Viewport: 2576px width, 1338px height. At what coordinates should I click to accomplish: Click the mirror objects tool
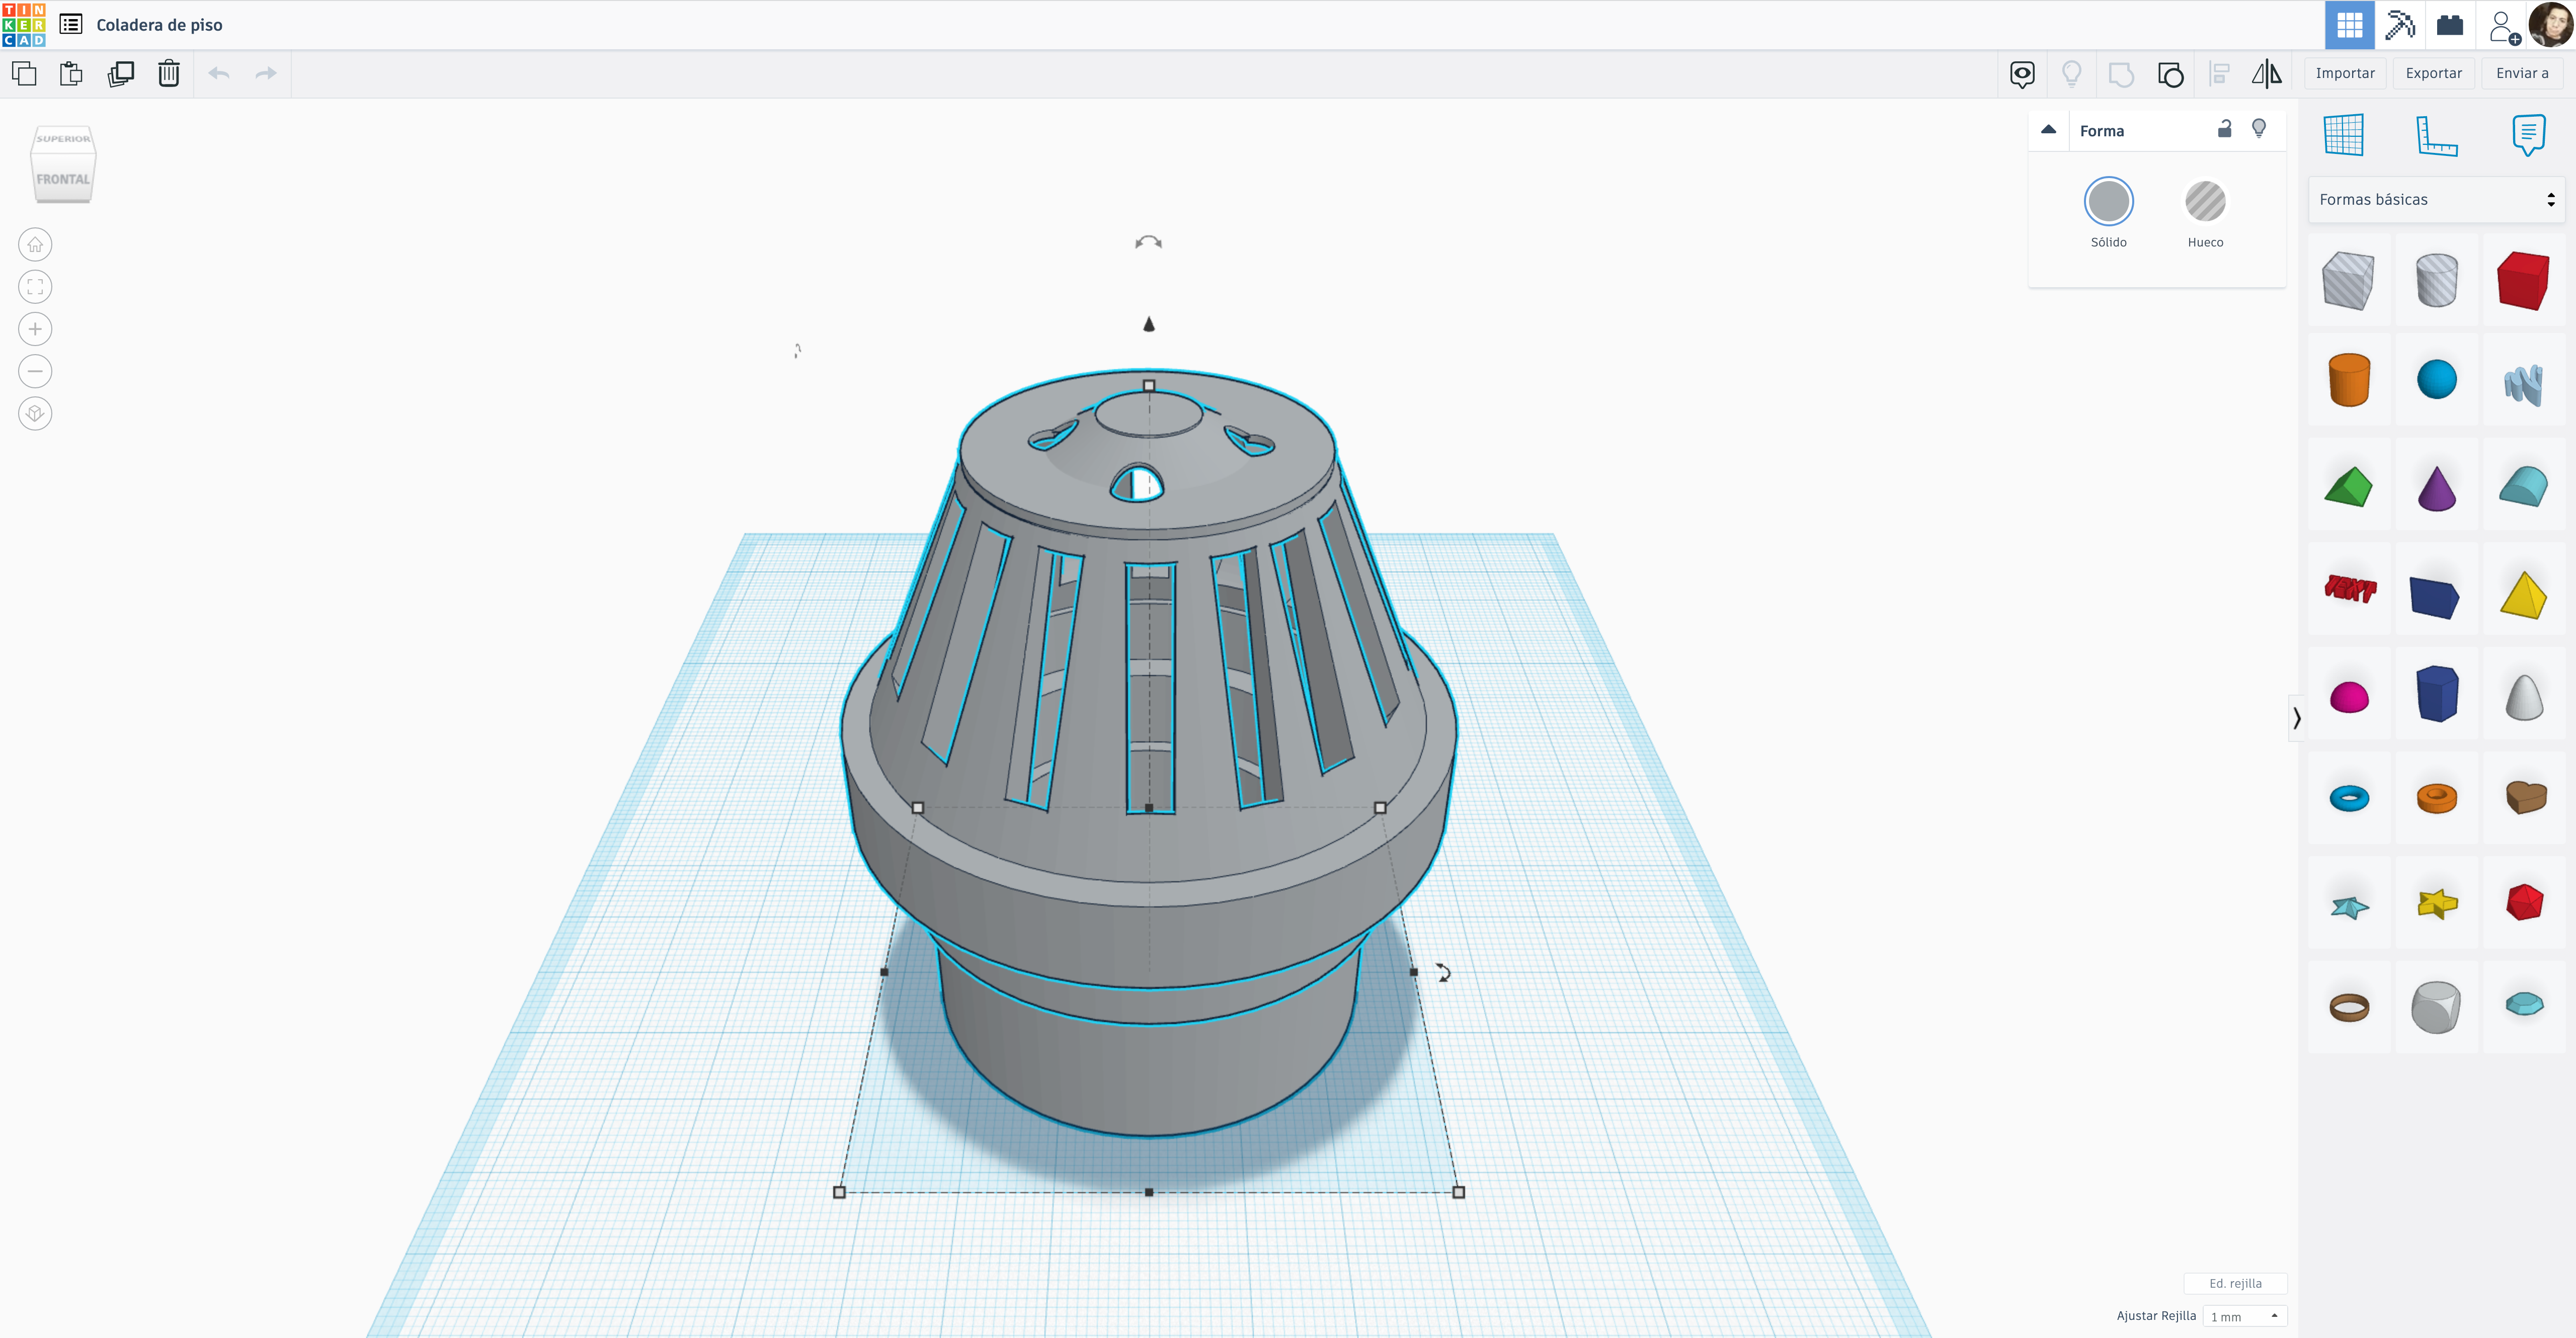click(2266, 74)
